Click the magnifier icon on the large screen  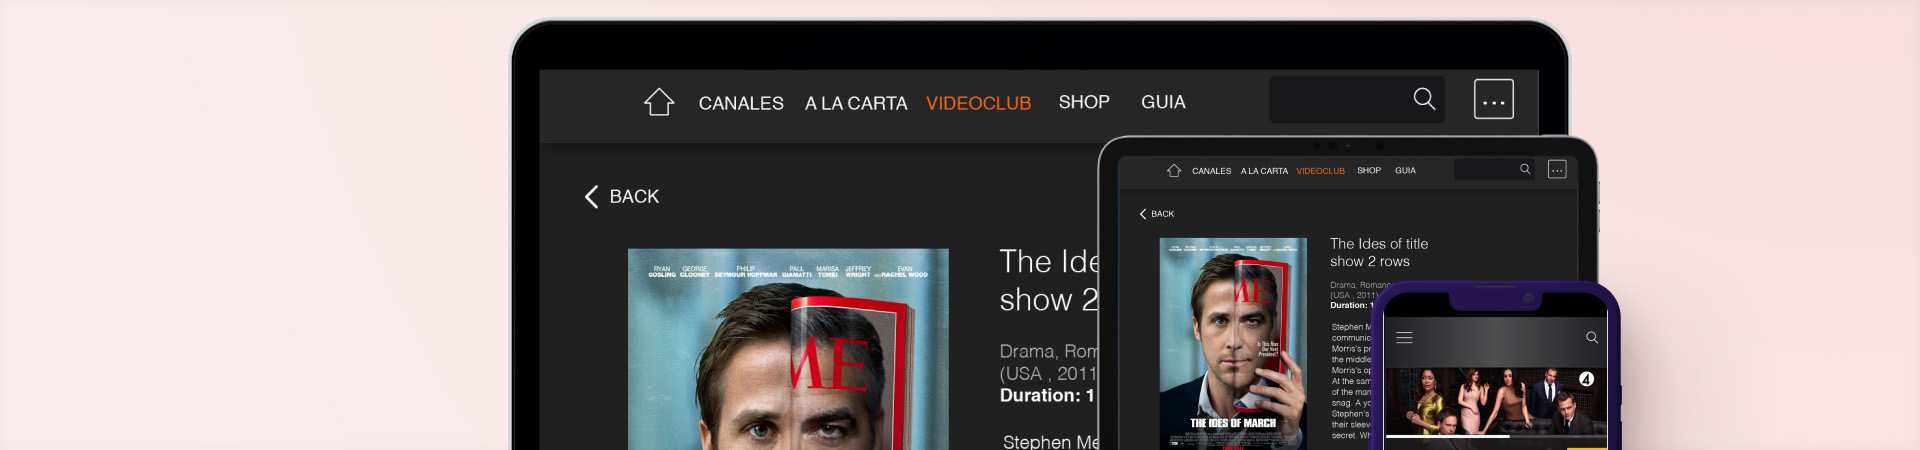tap(1424, 99)
